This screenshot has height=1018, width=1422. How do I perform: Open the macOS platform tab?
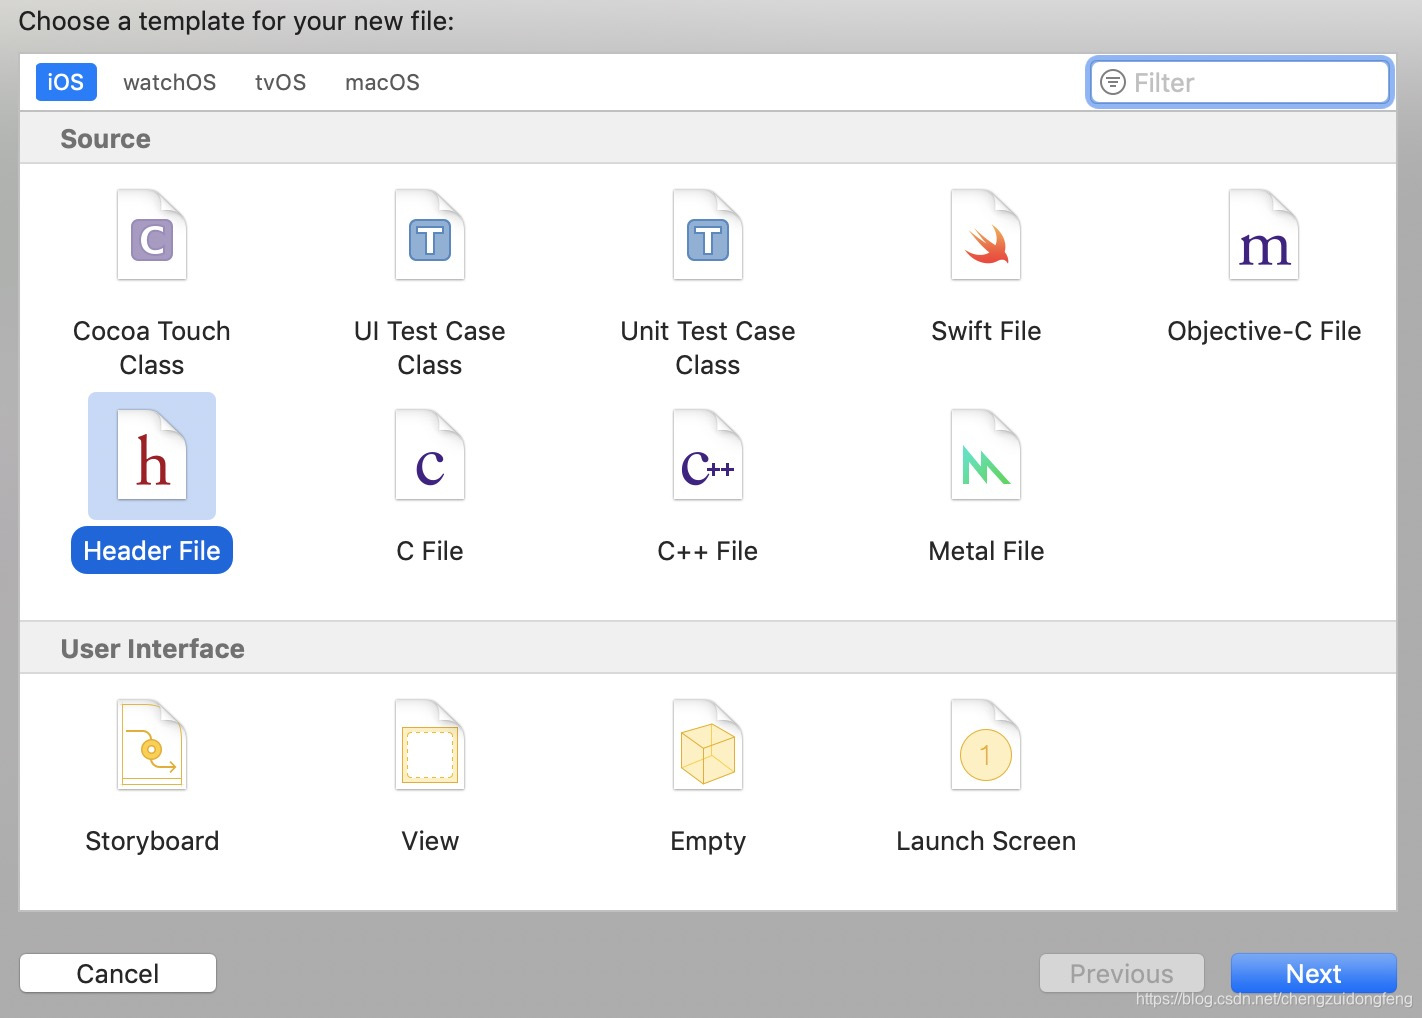[382, 82]
